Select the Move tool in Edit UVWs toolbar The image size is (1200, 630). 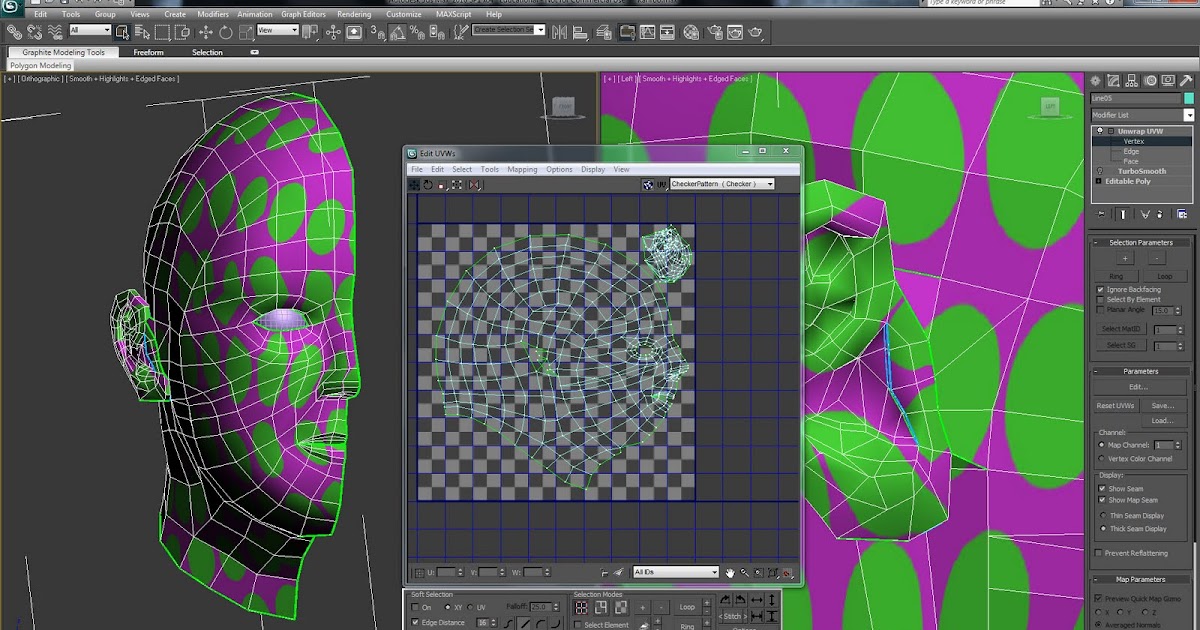point(413,185)
